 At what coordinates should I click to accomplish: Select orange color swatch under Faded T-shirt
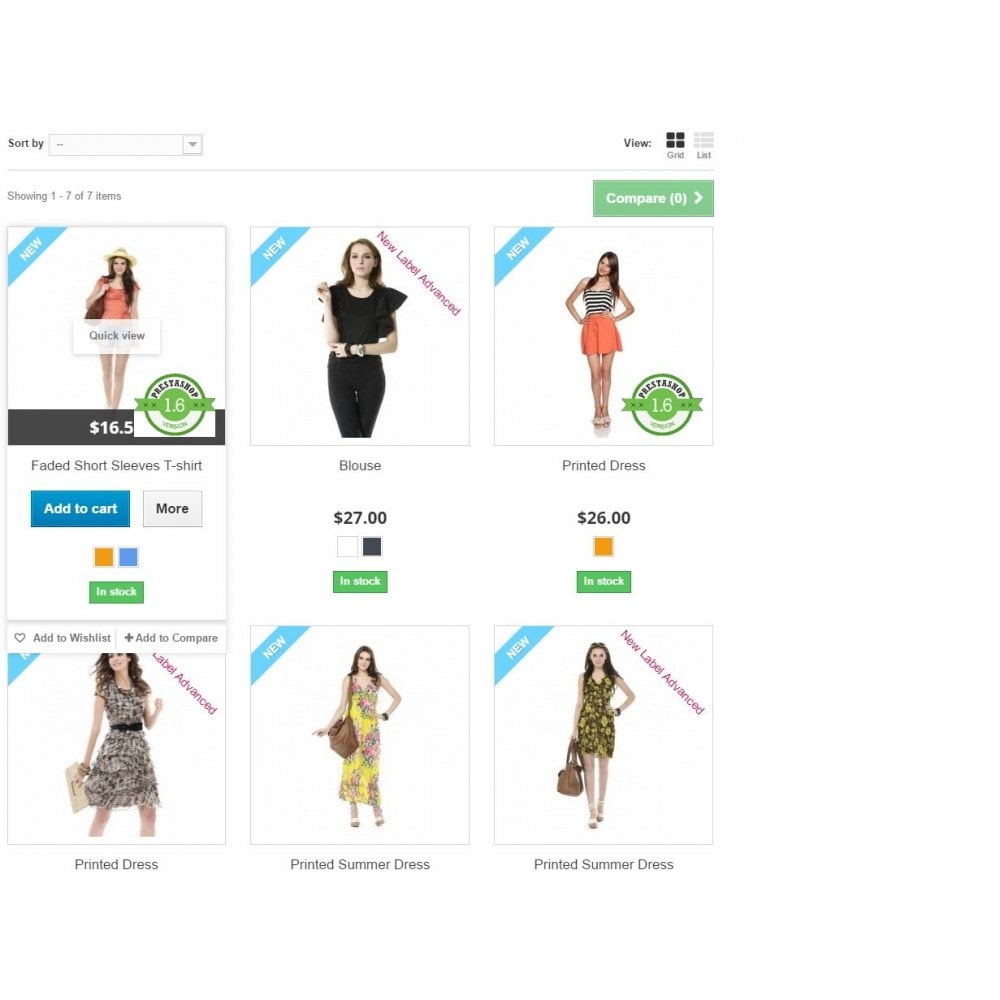(104, 557)
